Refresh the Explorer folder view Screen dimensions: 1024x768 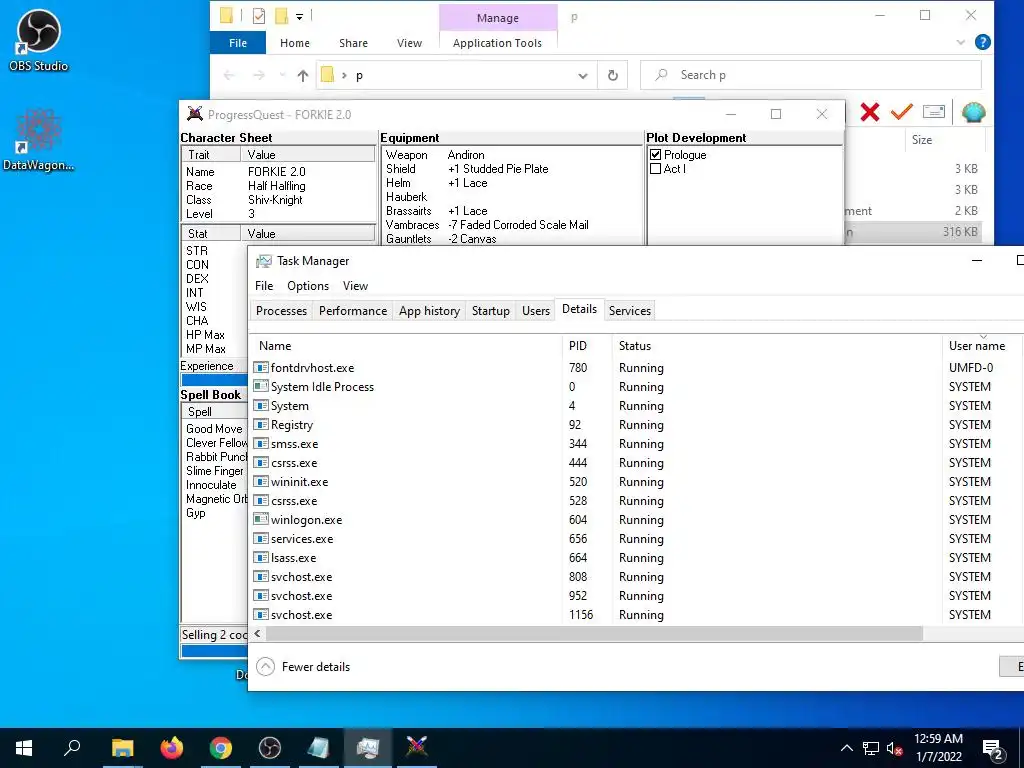(x=613, y=75)
